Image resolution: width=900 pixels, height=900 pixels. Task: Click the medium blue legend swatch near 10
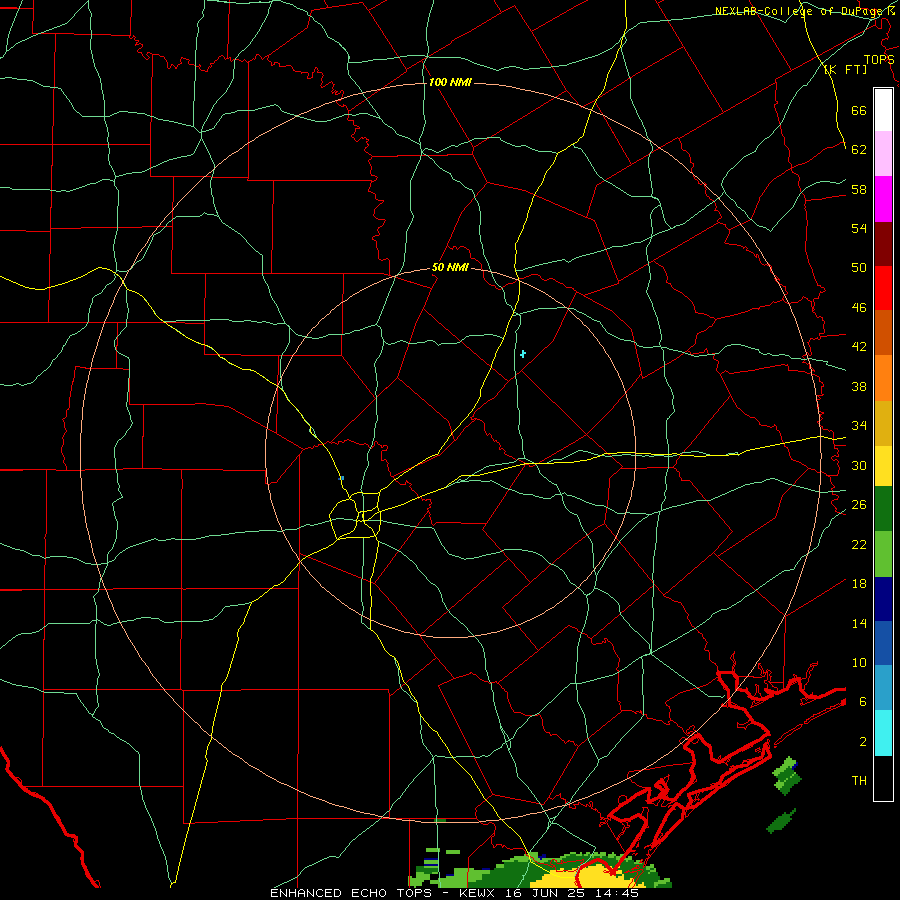[x=883, y=643]
